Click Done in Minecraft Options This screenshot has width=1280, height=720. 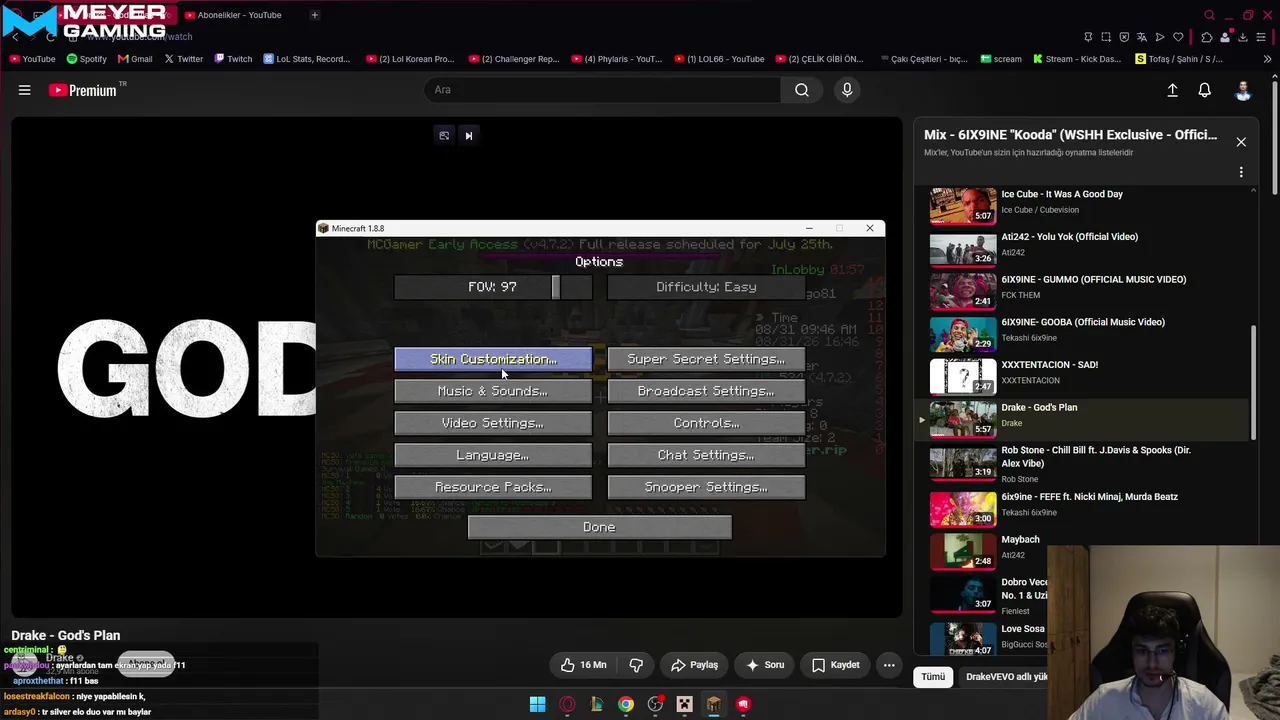point(600,527)
